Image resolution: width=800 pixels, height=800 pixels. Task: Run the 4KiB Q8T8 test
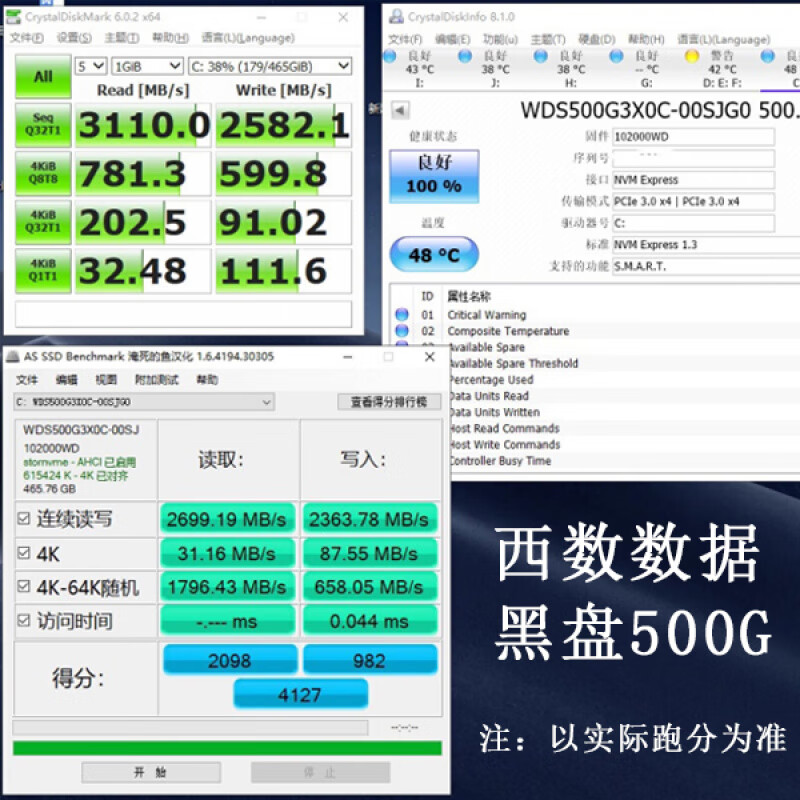click(43, 173)
